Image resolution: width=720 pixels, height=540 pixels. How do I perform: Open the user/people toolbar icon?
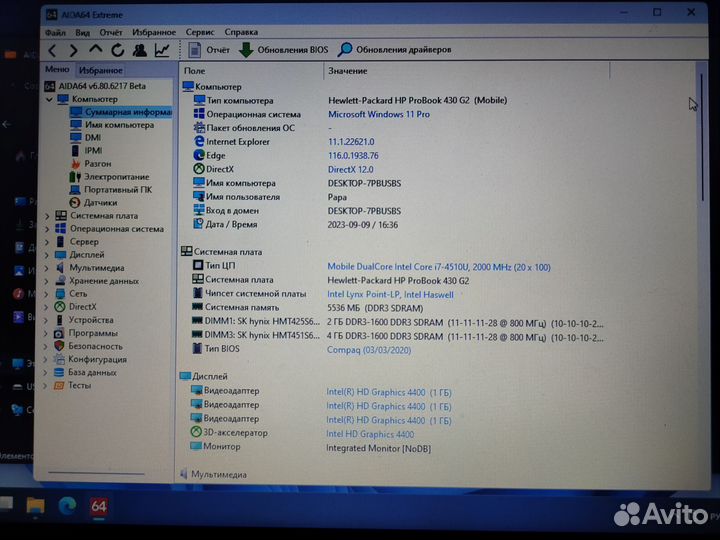coord(140,50)
